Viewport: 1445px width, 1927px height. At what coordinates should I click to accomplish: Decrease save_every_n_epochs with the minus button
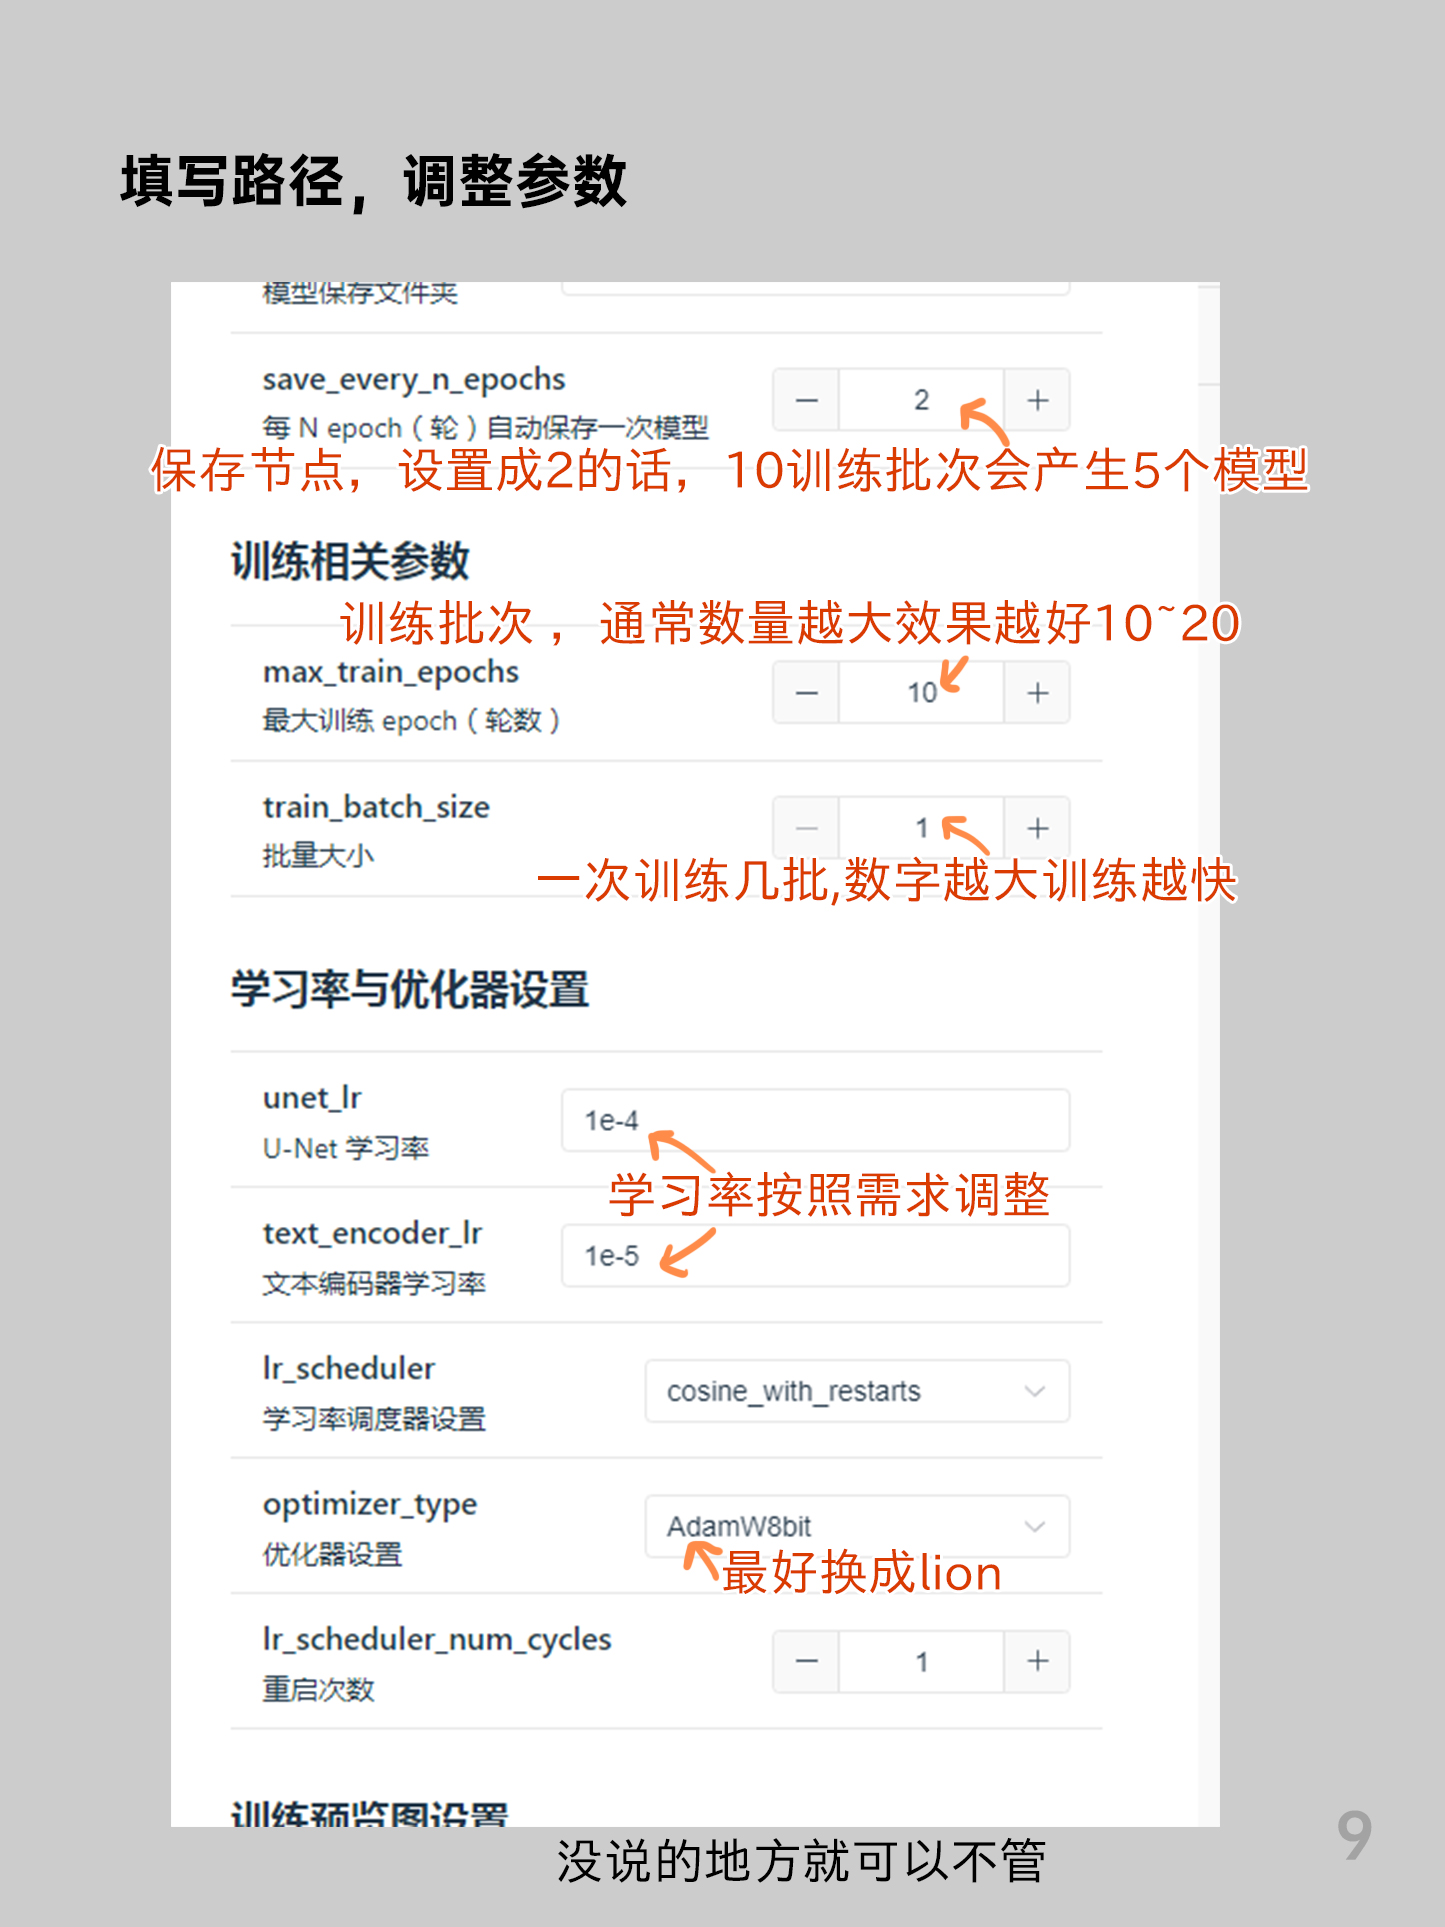pos(806,400)
